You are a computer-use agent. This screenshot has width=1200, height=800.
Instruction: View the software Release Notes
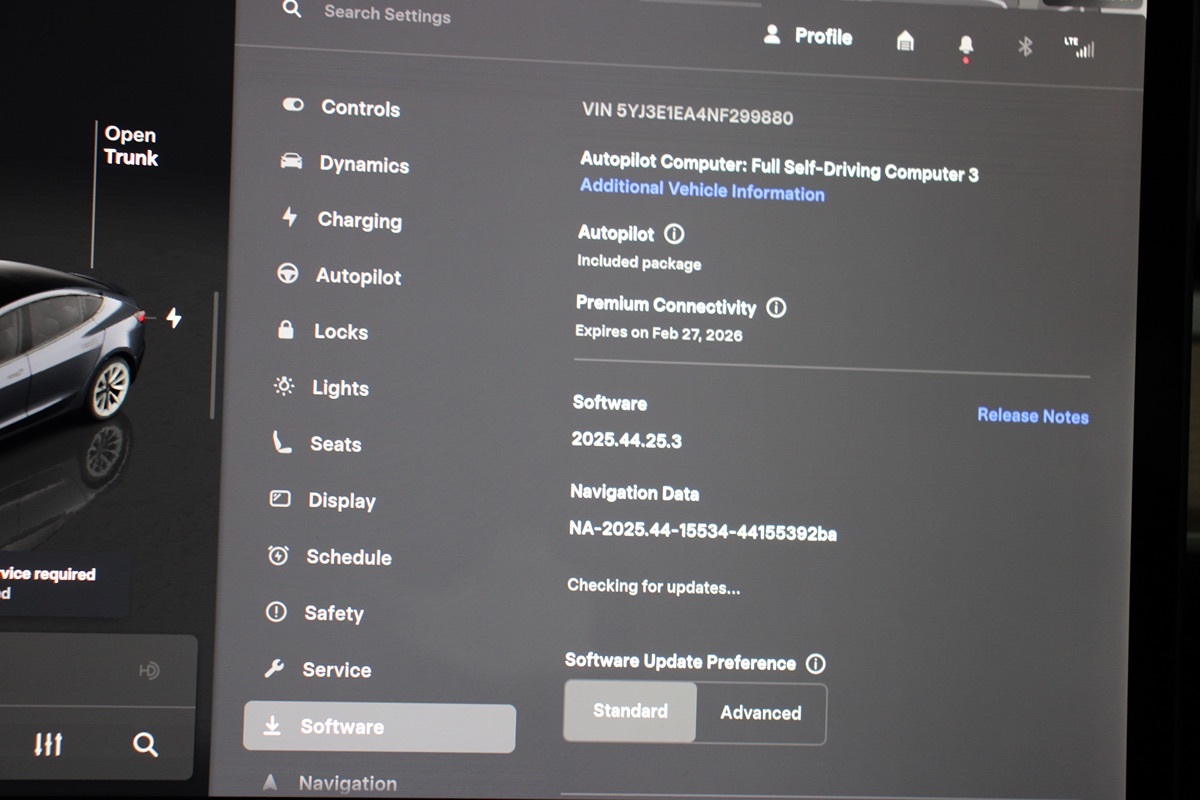pyautogui.click(x=1032, y=416)
